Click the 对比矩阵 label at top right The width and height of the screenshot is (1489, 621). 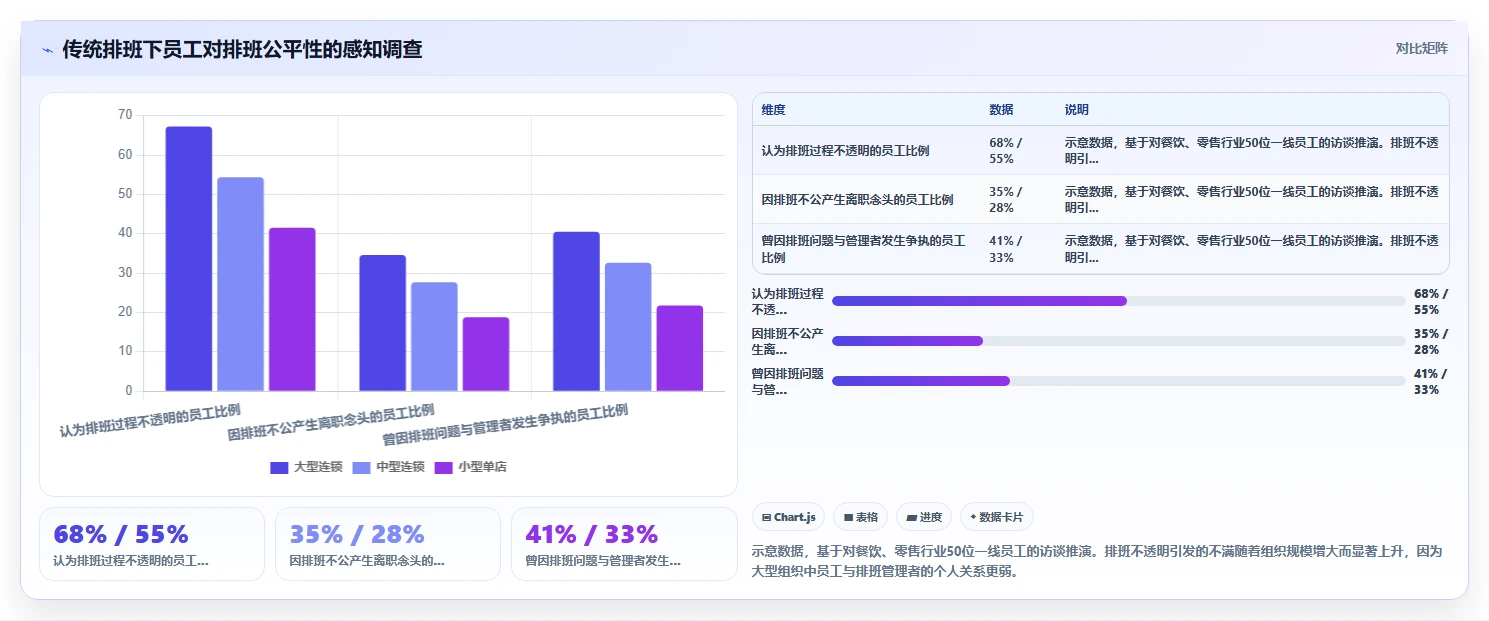point(1421,48)
